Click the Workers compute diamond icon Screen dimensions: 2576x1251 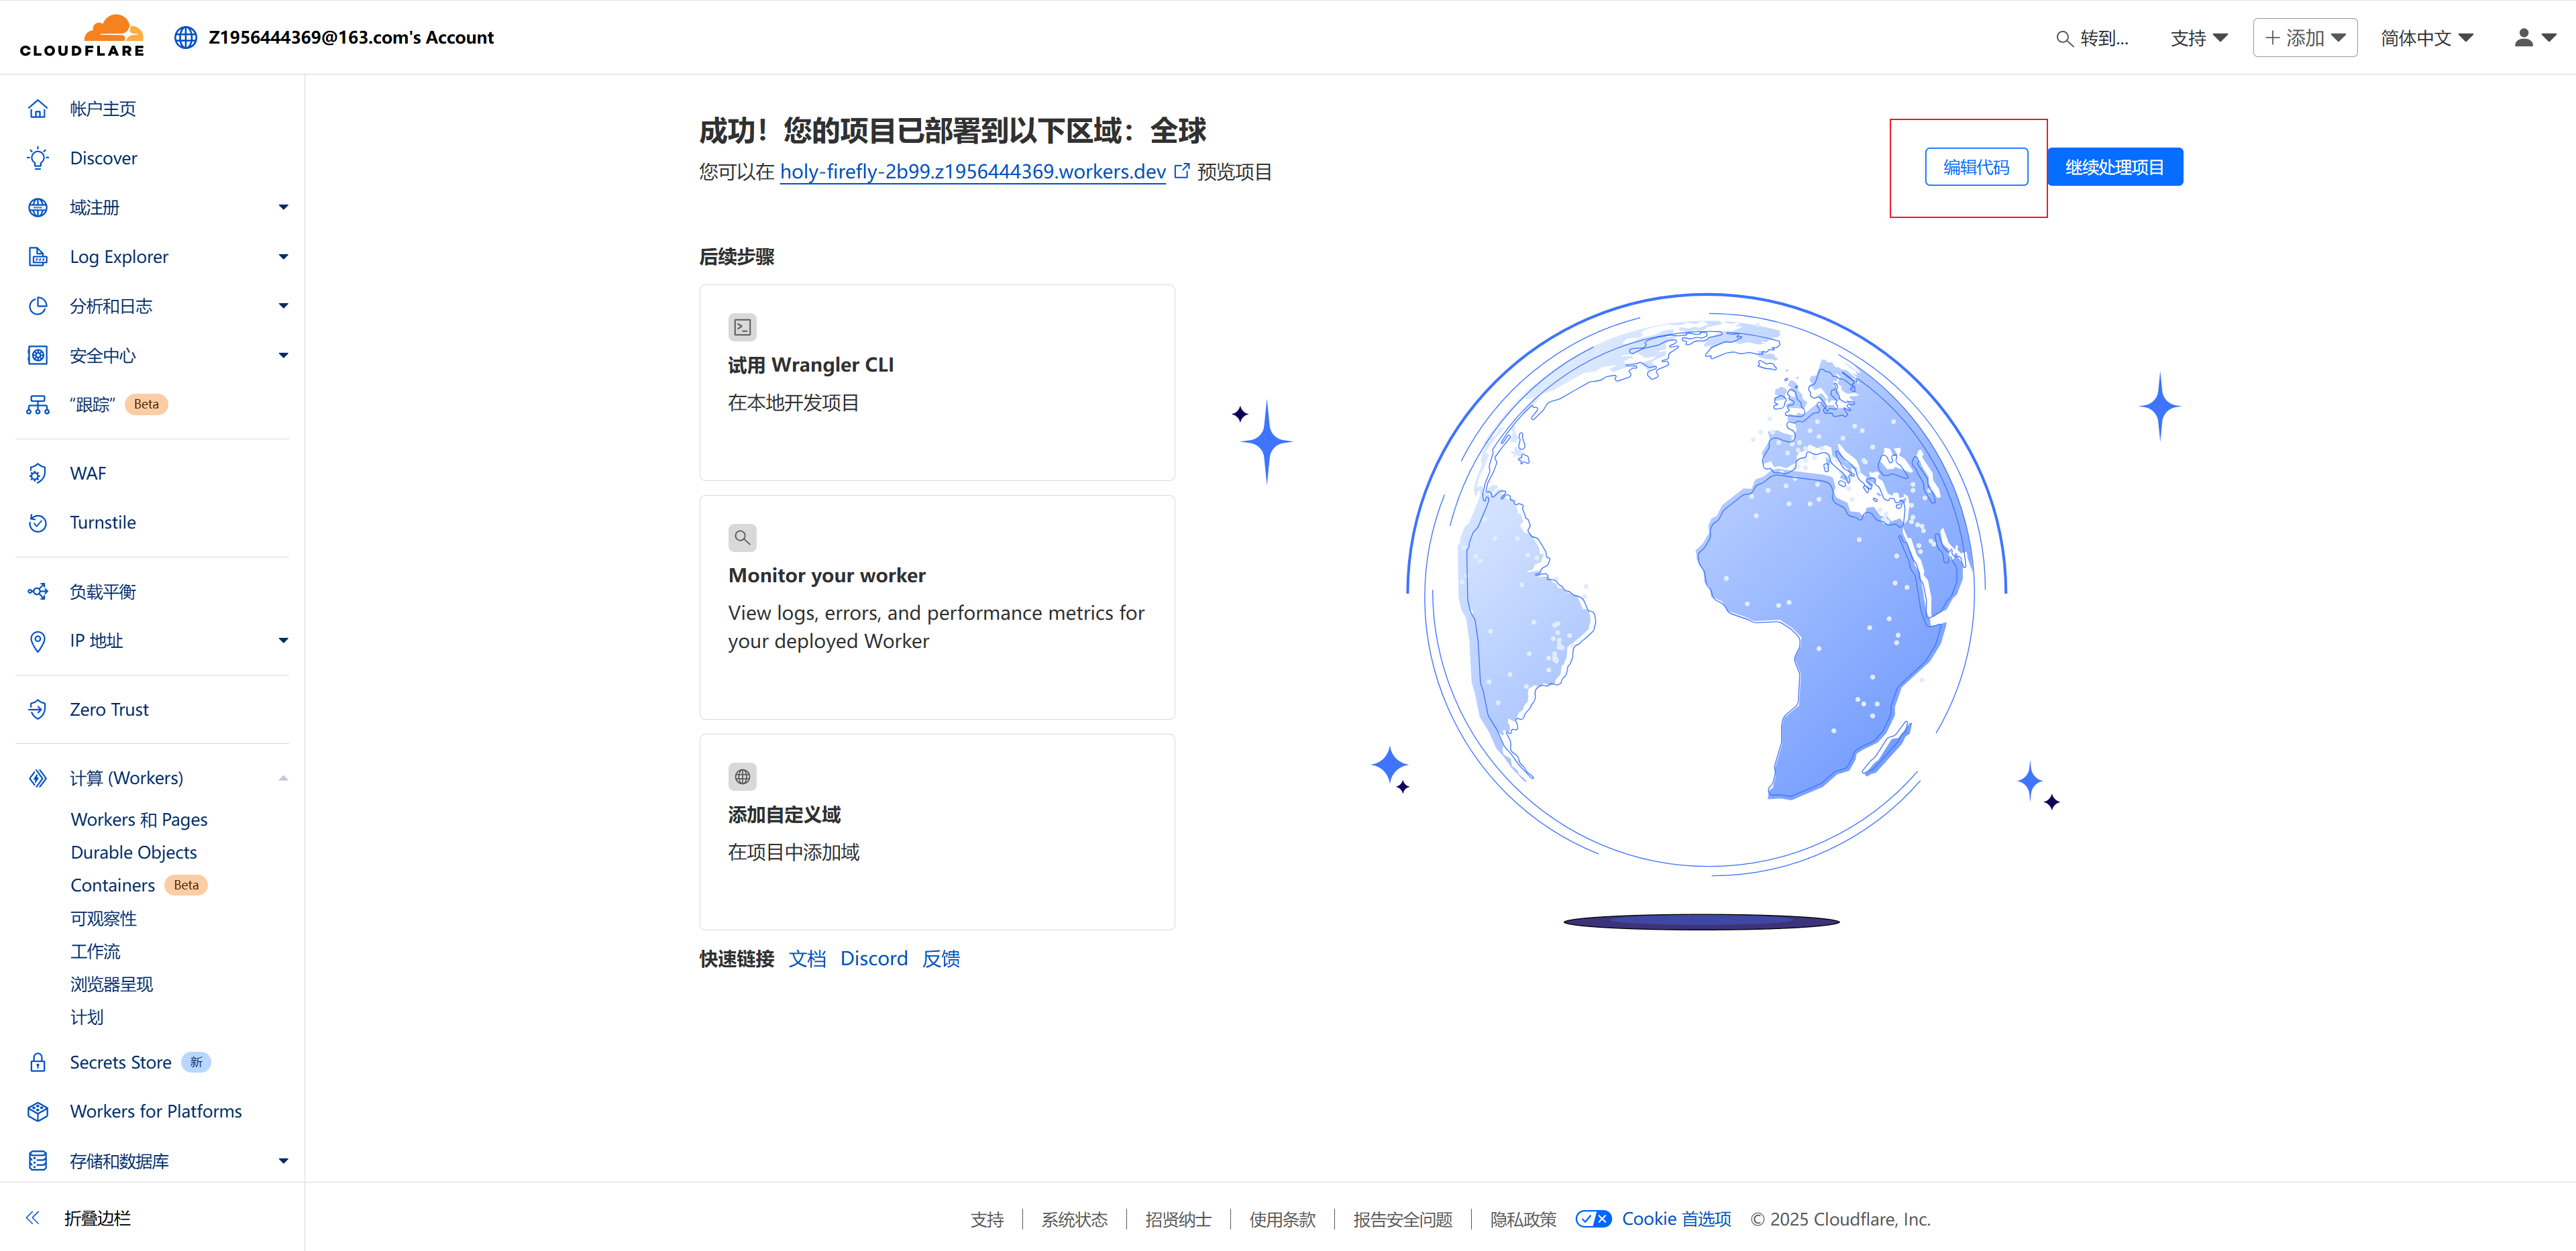click(x=38, y=778)
